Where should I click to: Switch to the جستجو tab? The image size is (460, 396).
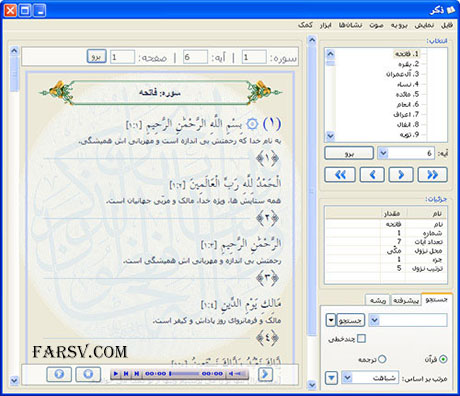pos(436,300)
